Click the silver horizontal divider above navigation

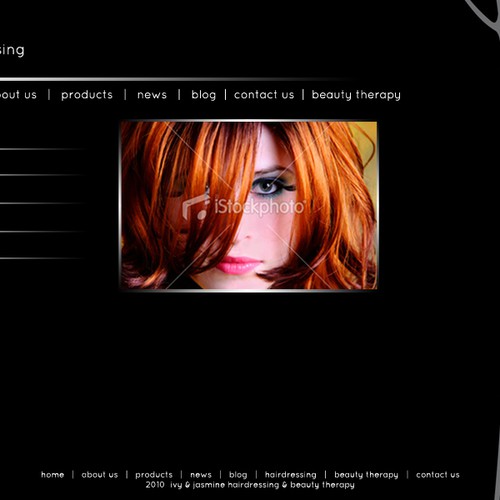pyautogui.click(x=177, y=79)
